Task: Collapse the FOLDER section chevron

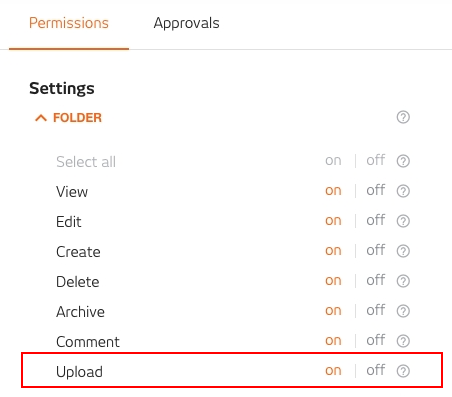Action: 41,118
